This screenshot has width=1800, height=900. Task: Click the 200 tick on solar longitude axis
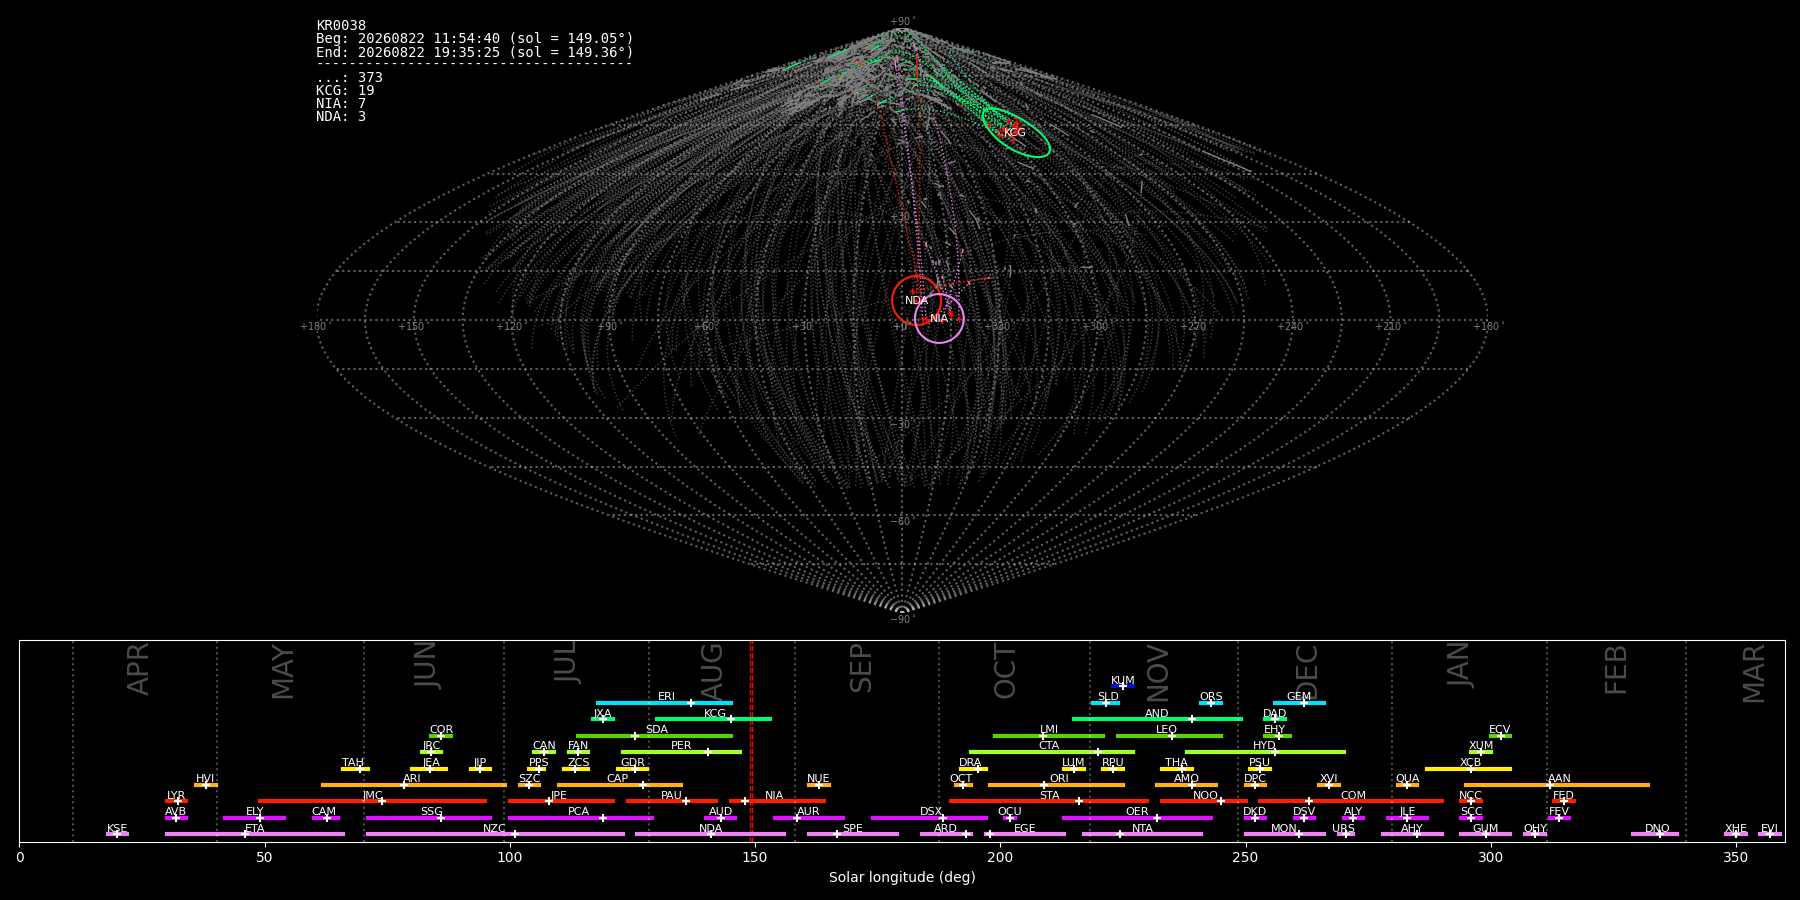(1000, 857)
